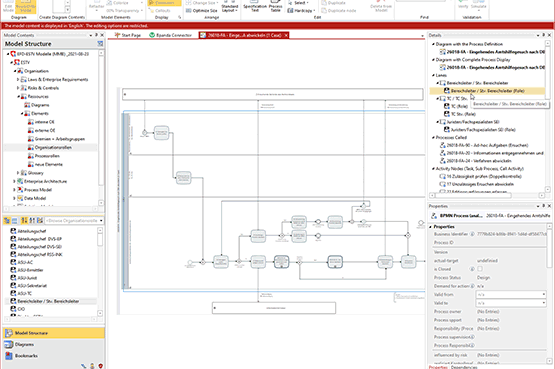The image size is (555, 369).
Task: Click the blue tool icon at navigation bottom
Action: 84,366
